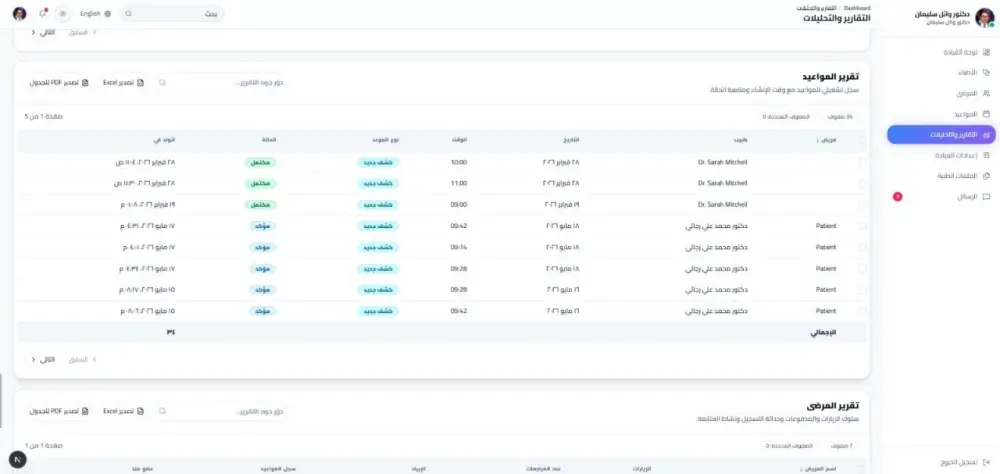The width and height of the screenshot is (1000, 474).
Task: Click تصدير Excel in تقرير المرضى
Action: tap(124, 411)
